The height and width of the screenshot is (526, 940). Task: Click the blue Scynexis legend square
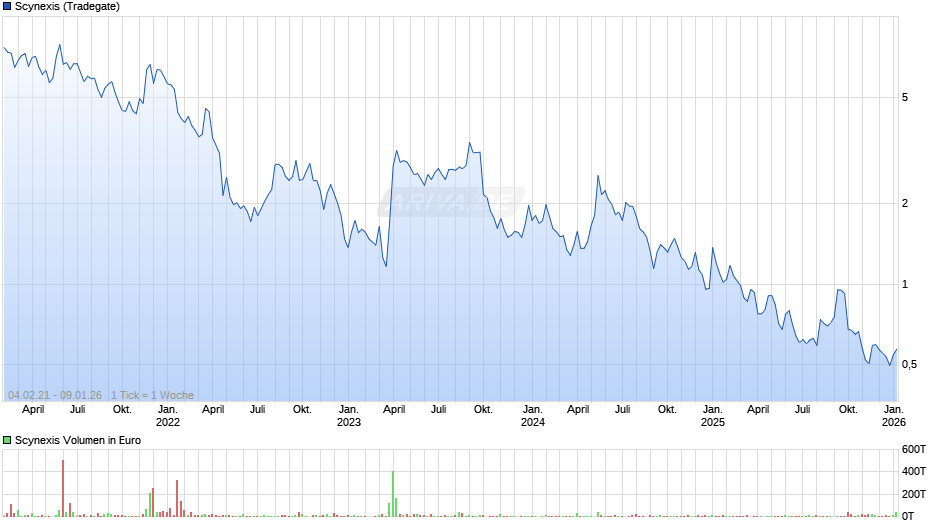tap(7, 7)
